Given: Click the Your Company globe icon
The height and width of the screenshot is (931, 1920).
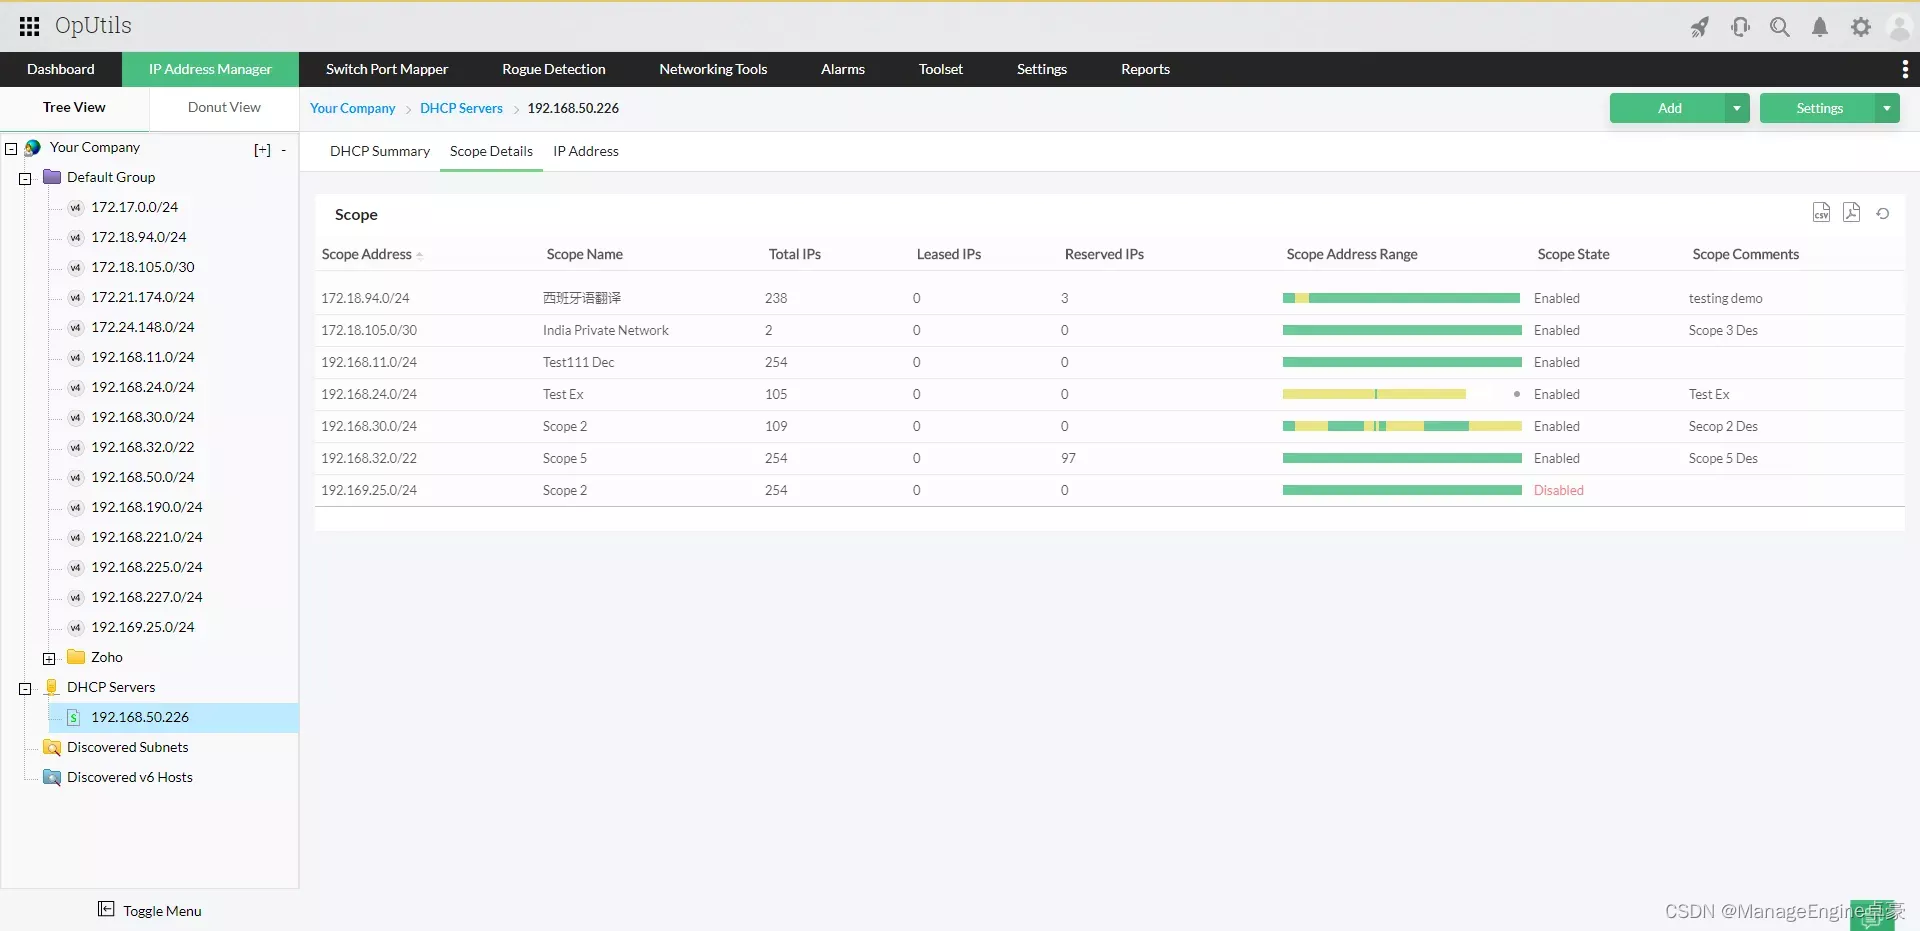Looking at the screenshot, I should [32, 148].
